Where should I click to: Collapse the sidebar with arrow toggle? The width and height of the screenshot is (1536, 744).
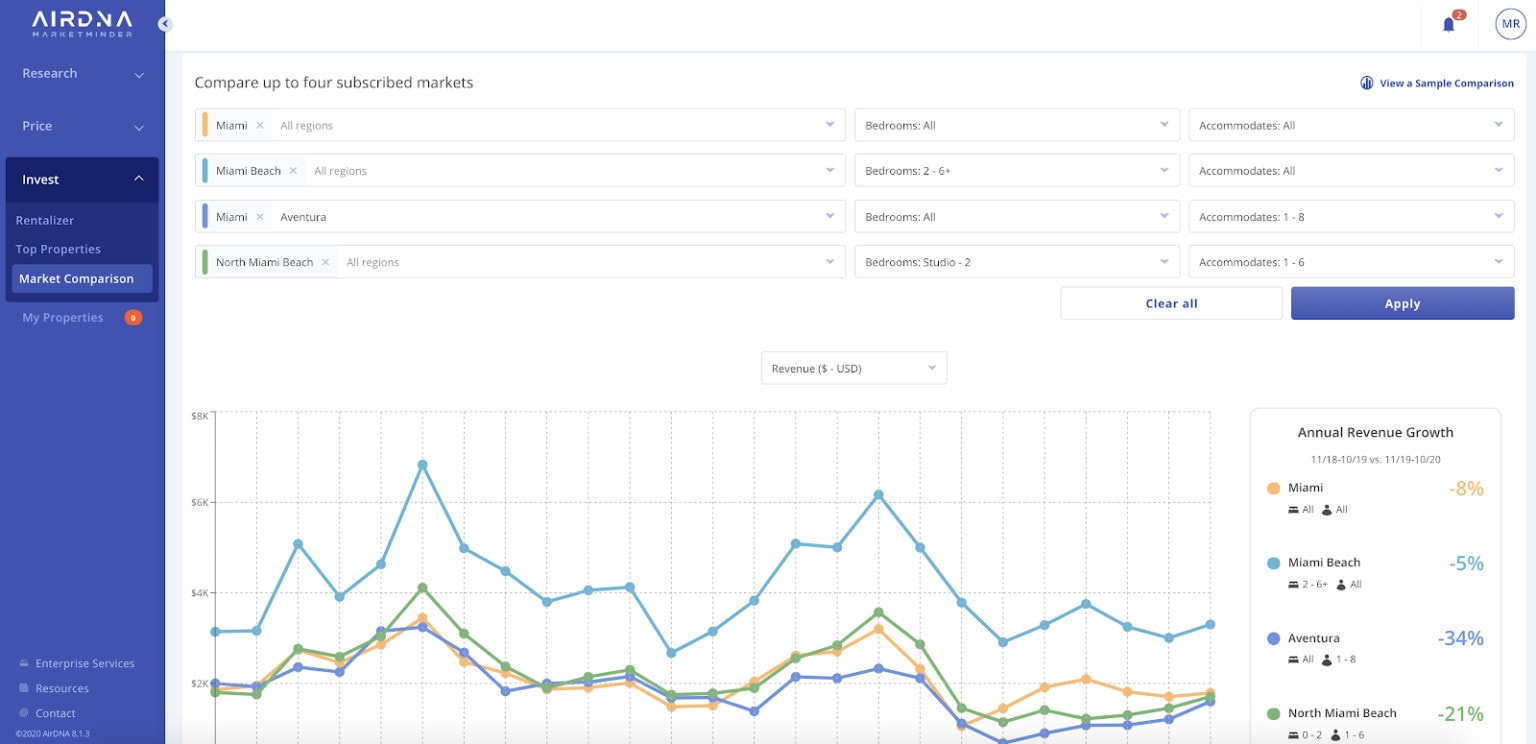pos(165,24)
